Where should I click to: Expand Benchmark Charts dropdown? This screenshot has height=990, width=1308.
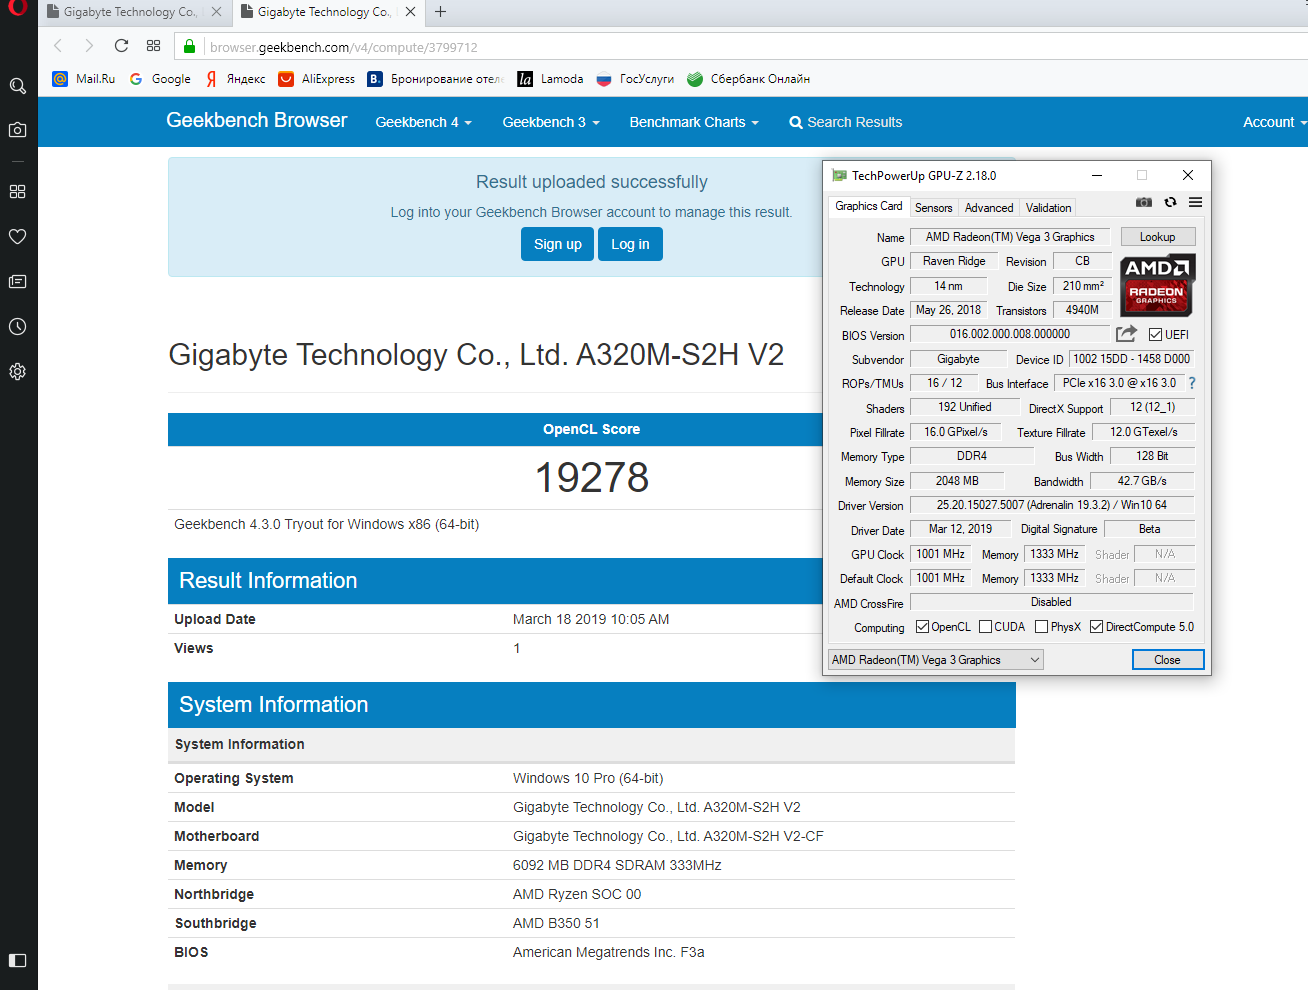click(x=694, y=122)
